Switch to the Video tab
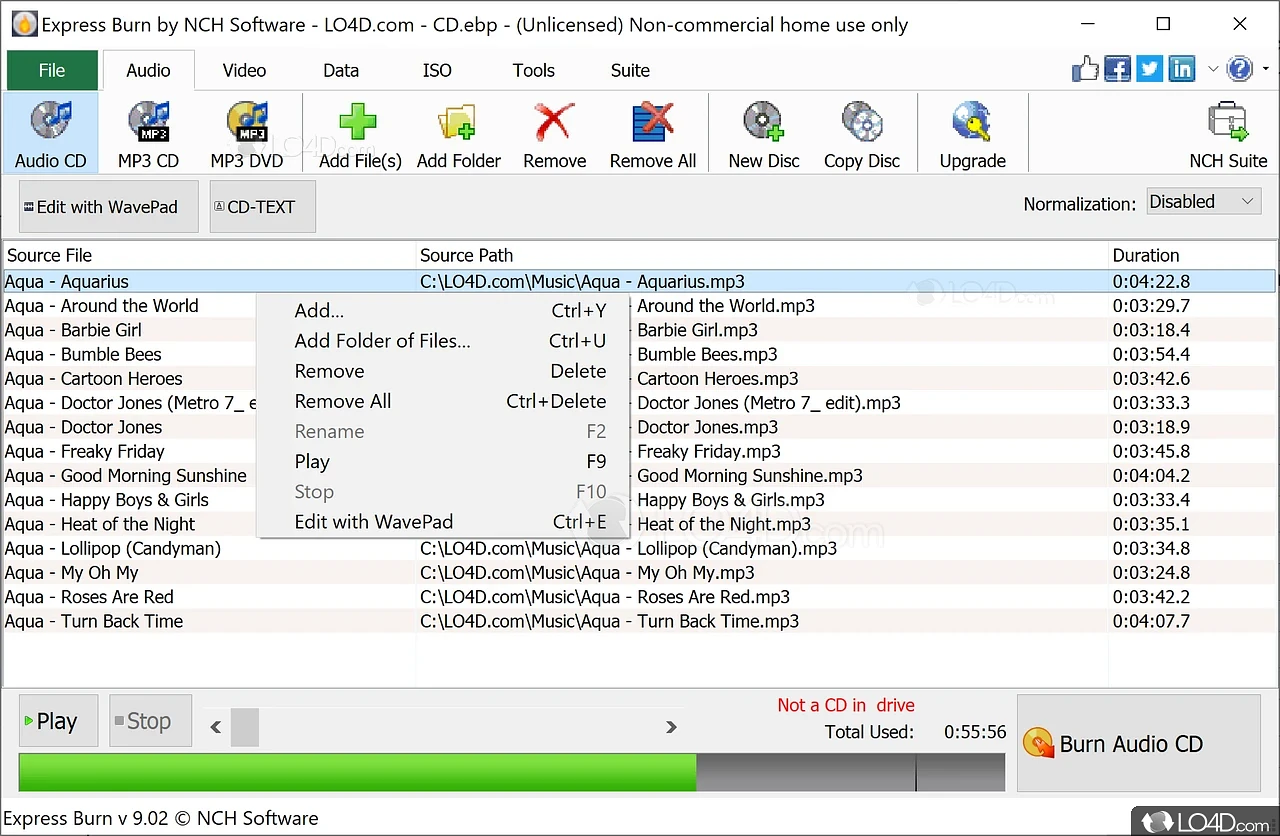The width and height of the screenshot is (1280, 836). [244, 70]
